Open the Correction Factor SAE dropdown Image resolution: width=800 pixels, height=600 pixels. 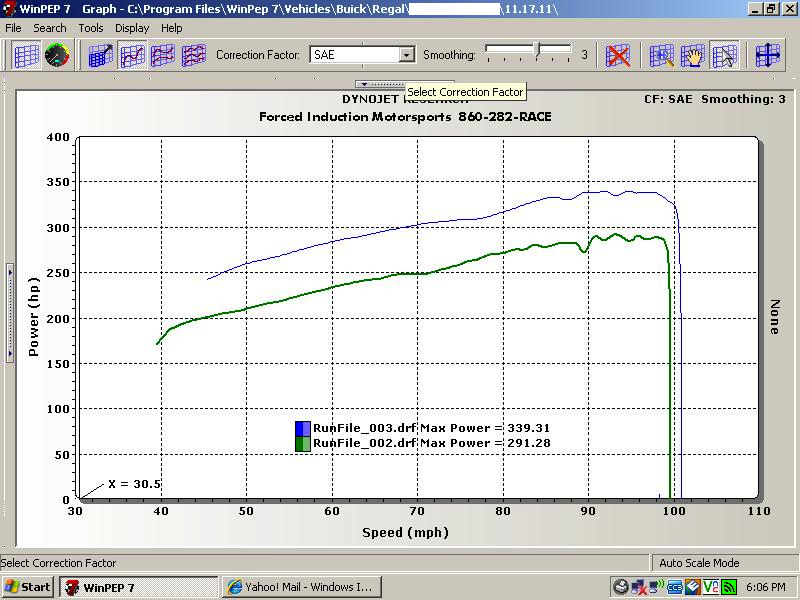(x=407, y=55)
